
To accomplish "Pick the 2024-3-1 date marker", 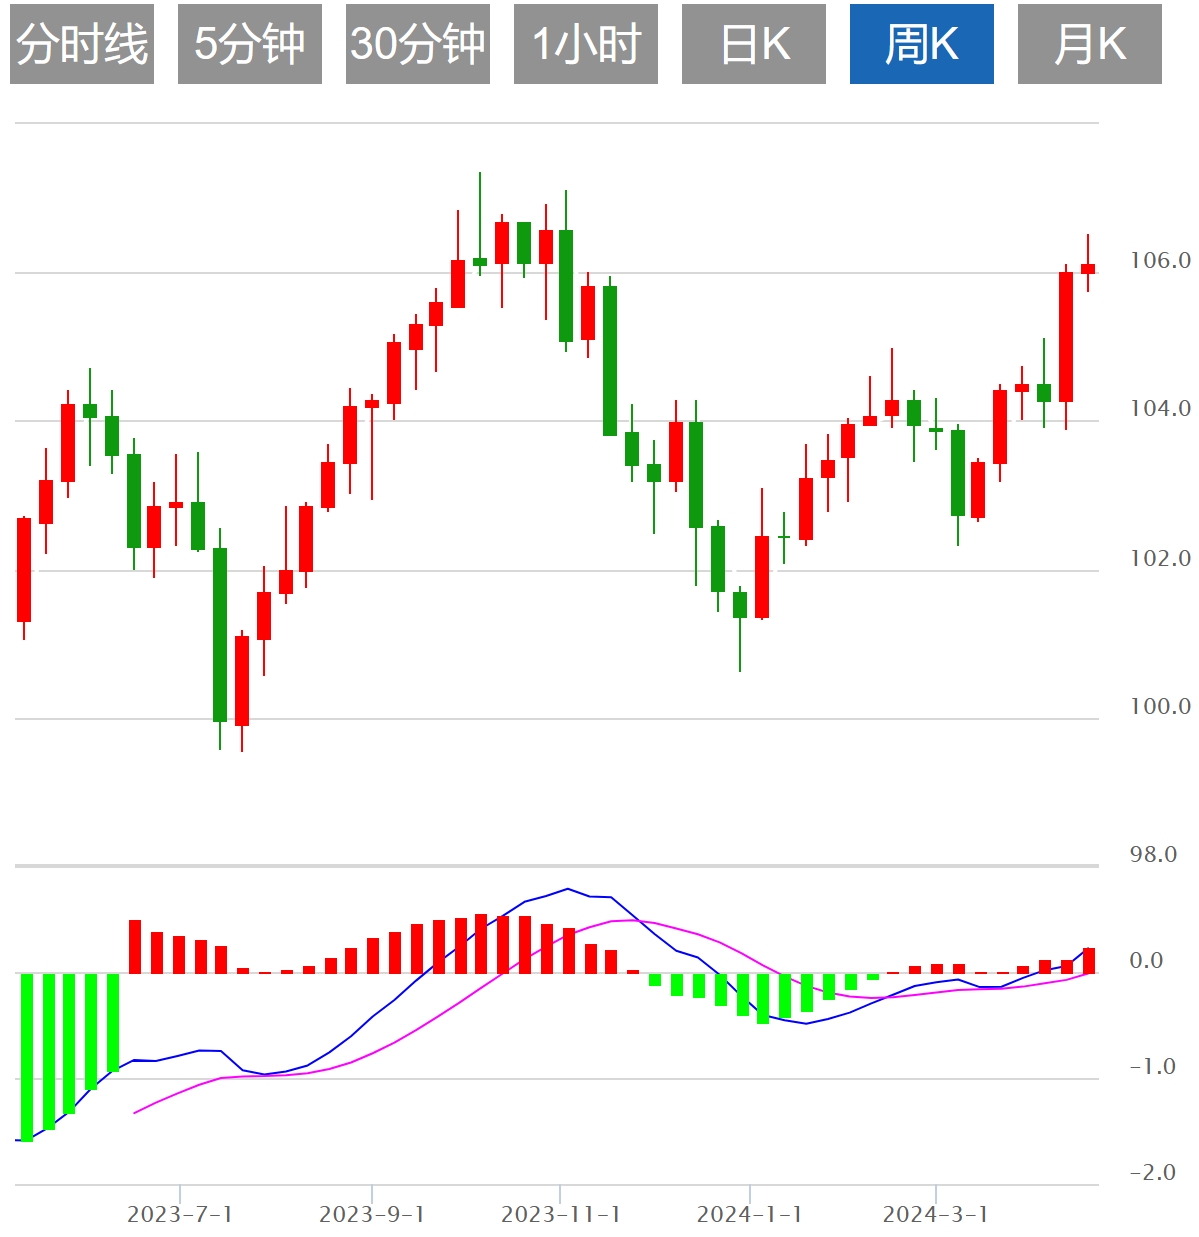I will pos(936,1214).
